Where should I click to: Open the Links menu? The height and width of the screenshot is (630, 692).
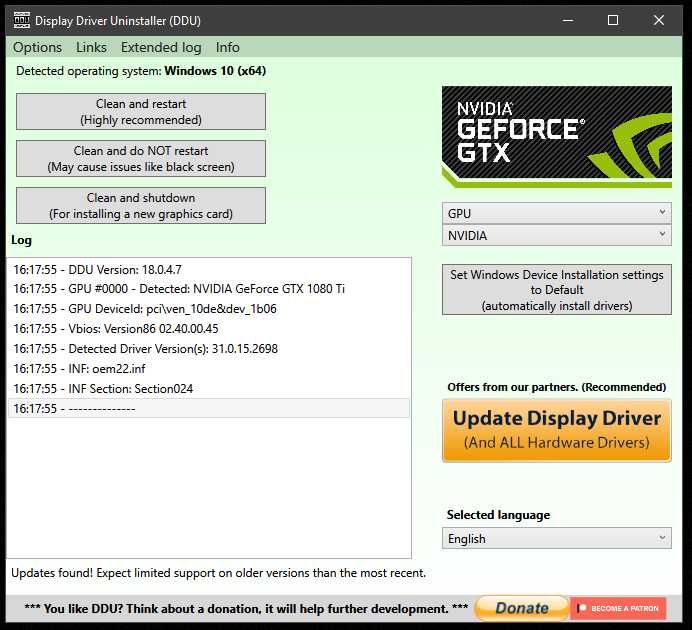(91, 47)
